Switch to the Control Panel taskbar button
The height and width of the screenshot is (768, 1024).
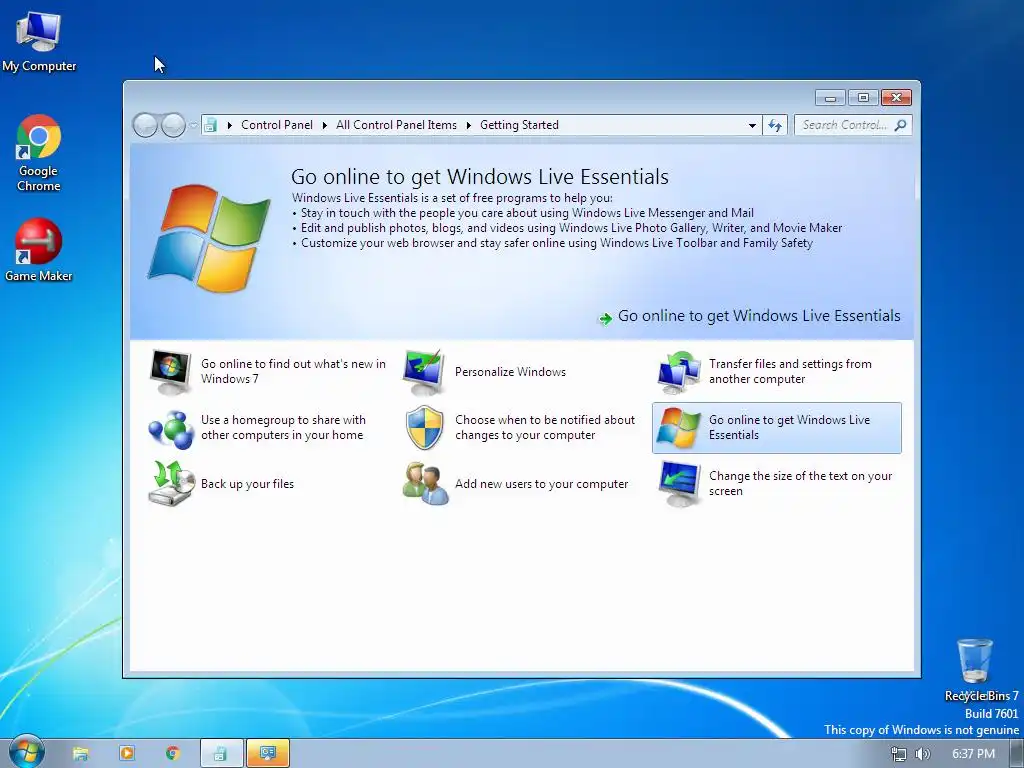pyautogui.click(x=221, y=754)
